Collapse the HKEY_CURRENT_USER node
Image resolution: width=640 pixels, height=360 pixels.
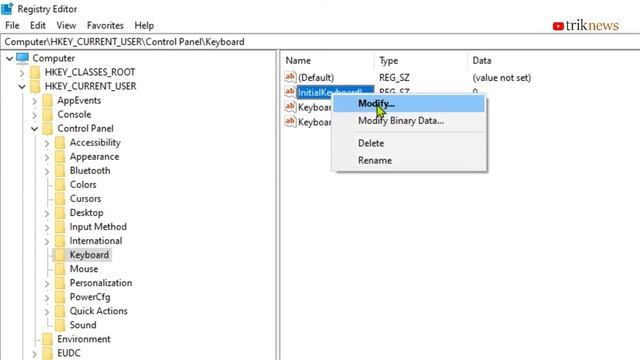pyautogui.click(x=22, y=87)
